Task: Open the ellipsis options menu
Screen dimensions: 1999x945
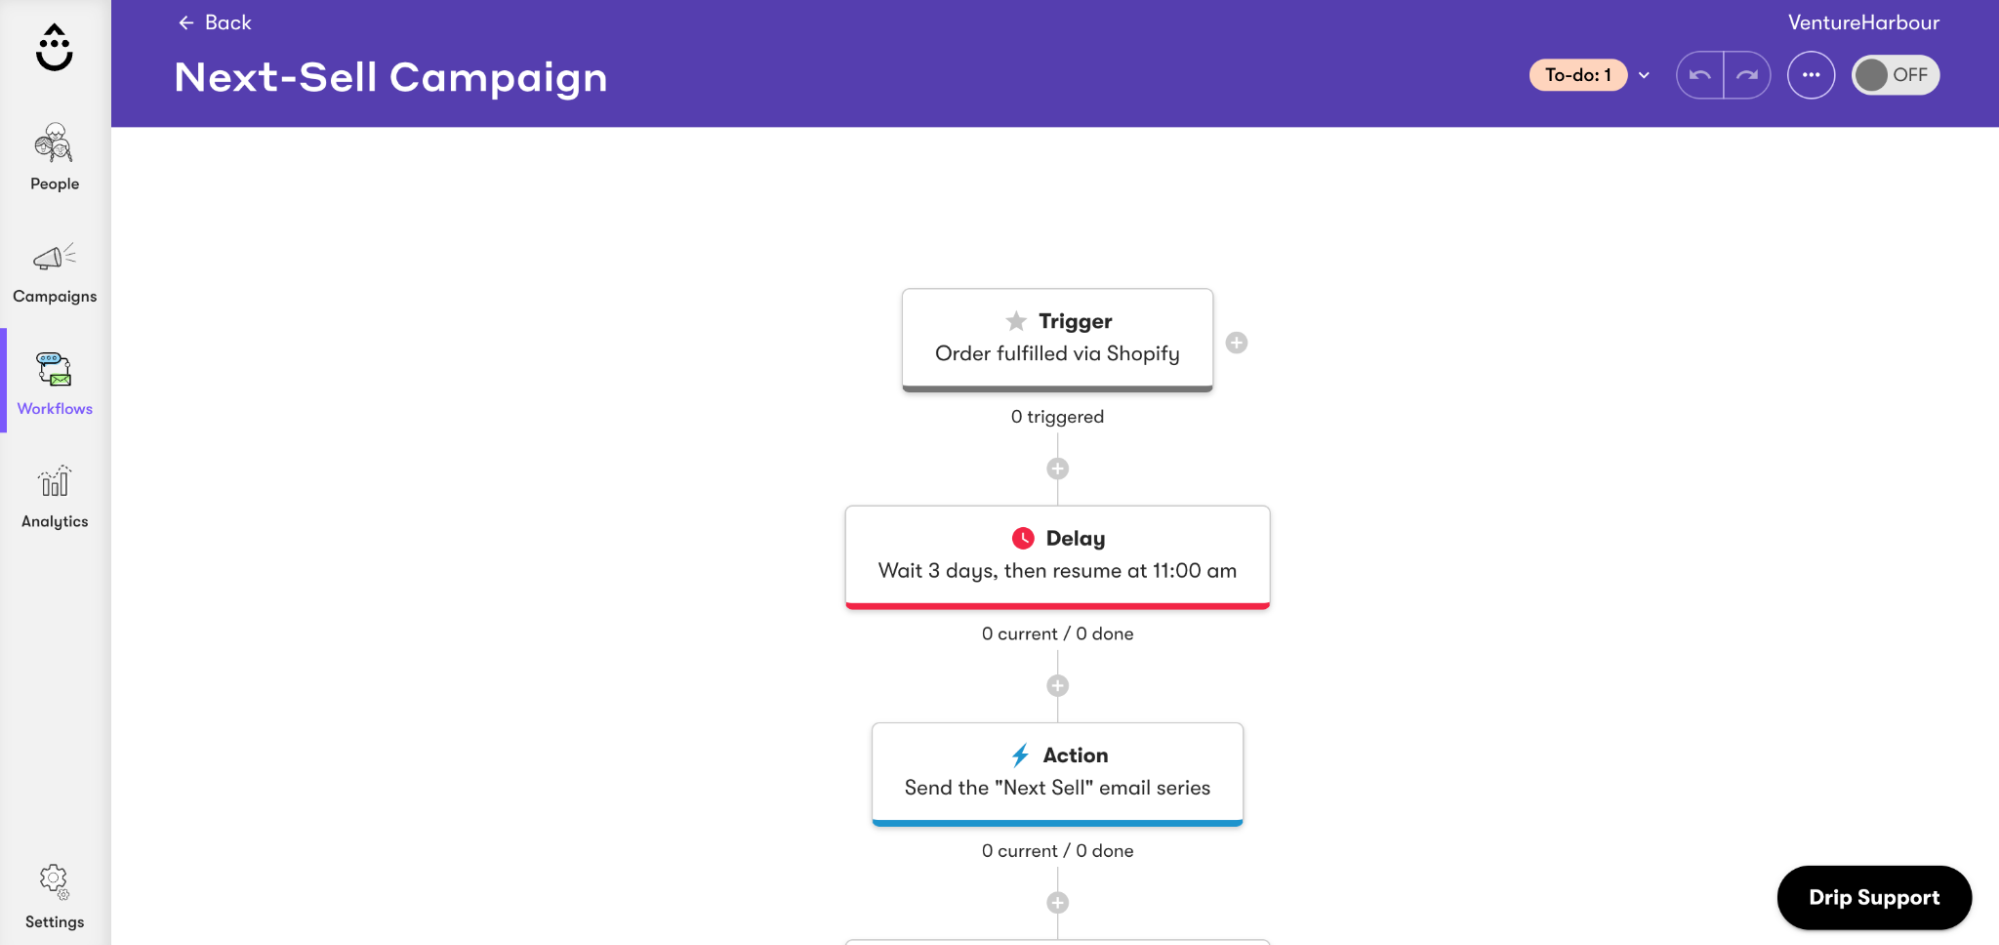Action: pyautogui.click(x=1811, y=75)
